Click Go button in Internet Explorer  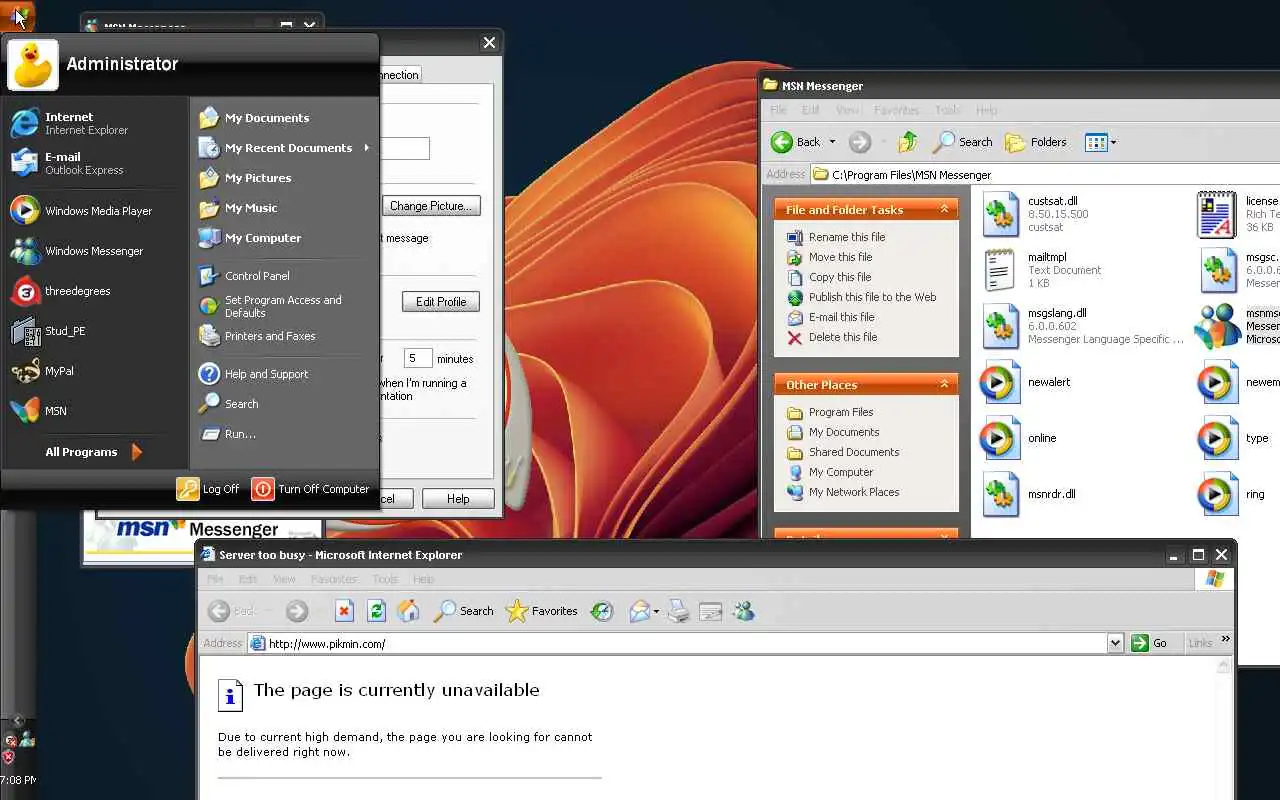click(x=1150, y=643)
